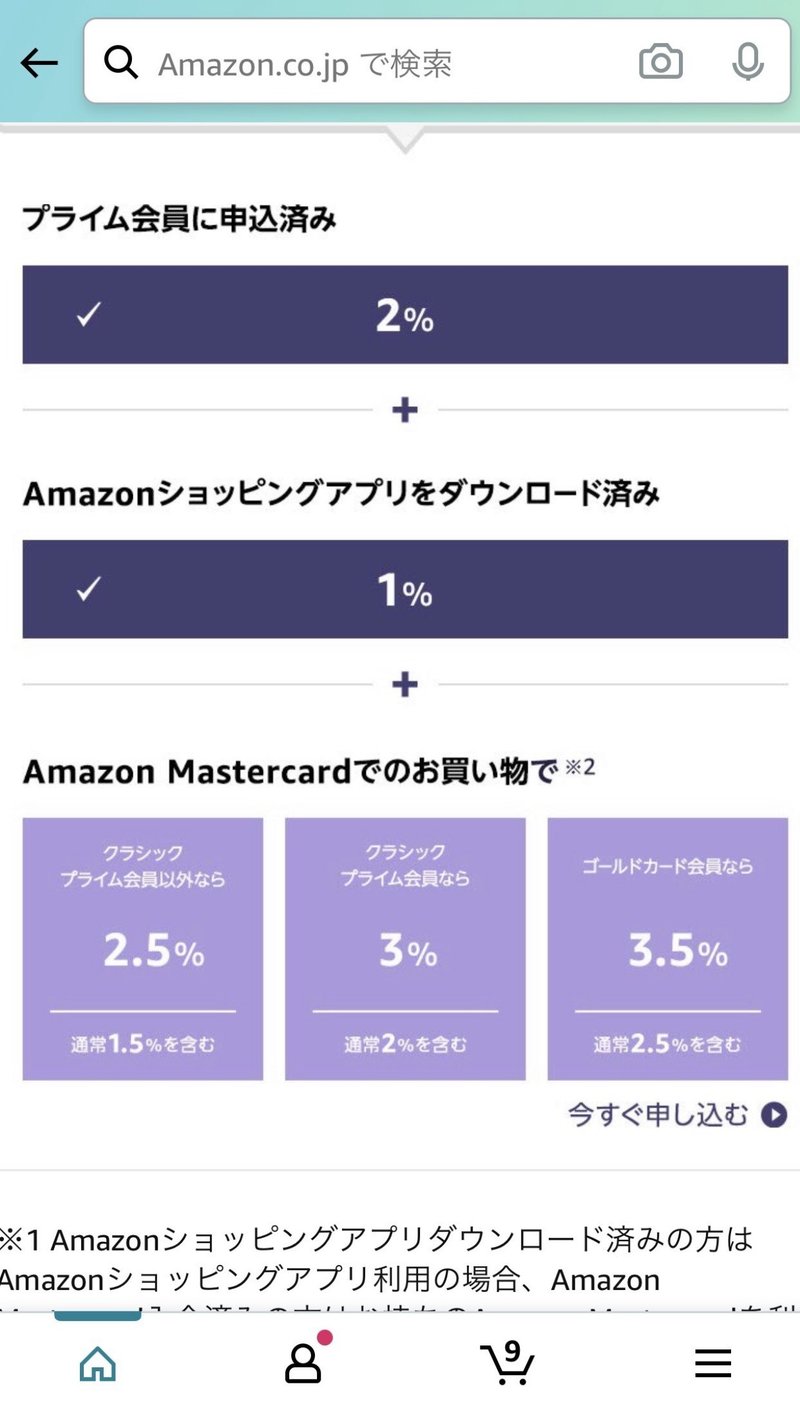Open the hamburger menu at bottom right
800x1422 pixels.
[x=713, y=1362]
